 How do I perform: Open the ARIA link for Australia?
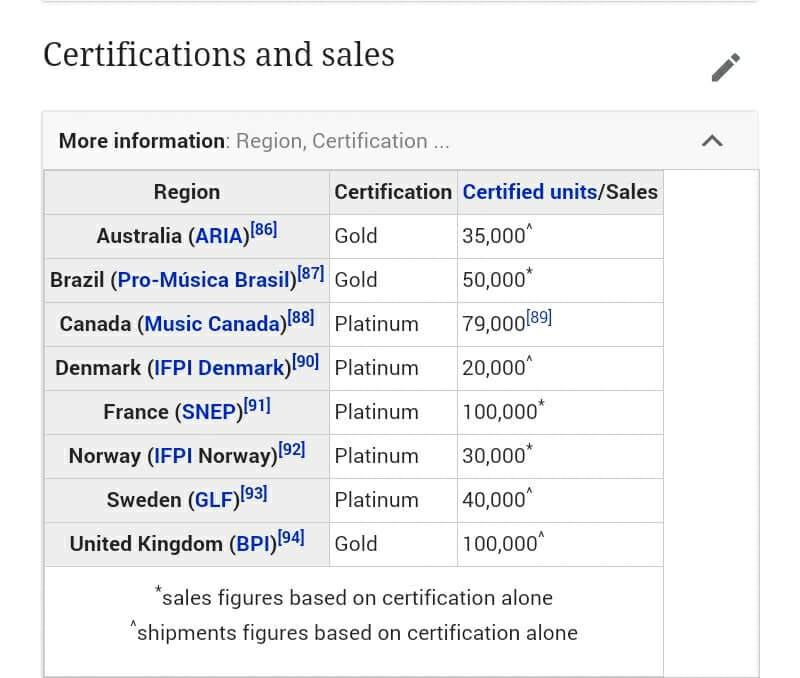point(218,236)
